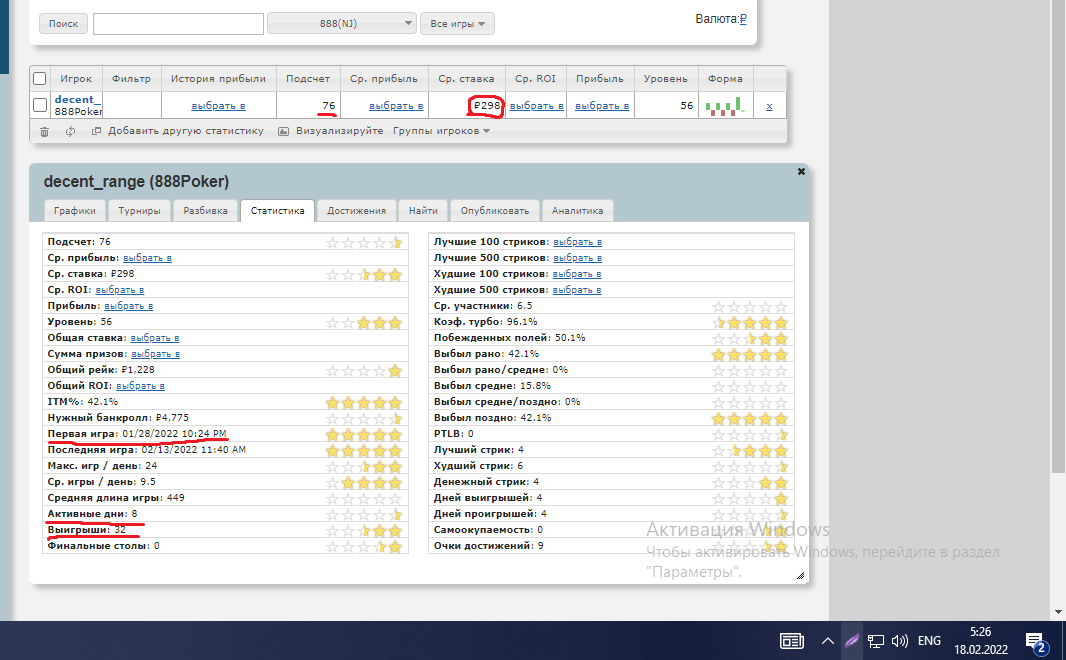Screen dimensions: 1066x660
Task: Click выбрать в next to Лучшие 100 стриков
Action: (x=578, y=242)
